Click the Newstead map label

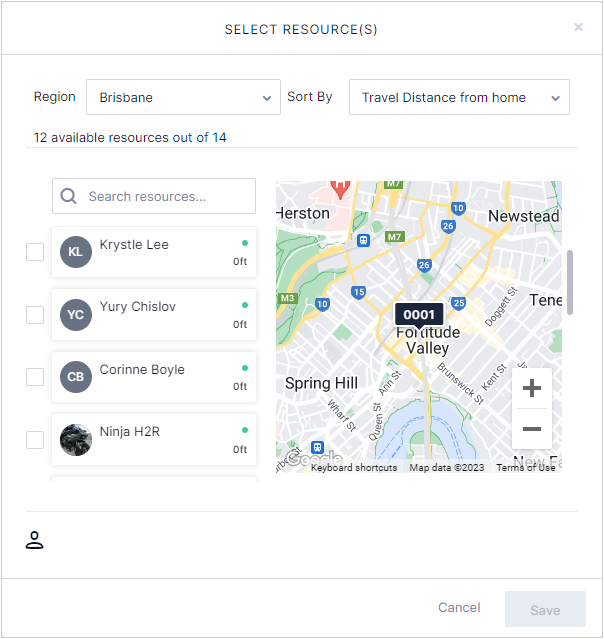[x=523, y=216]
